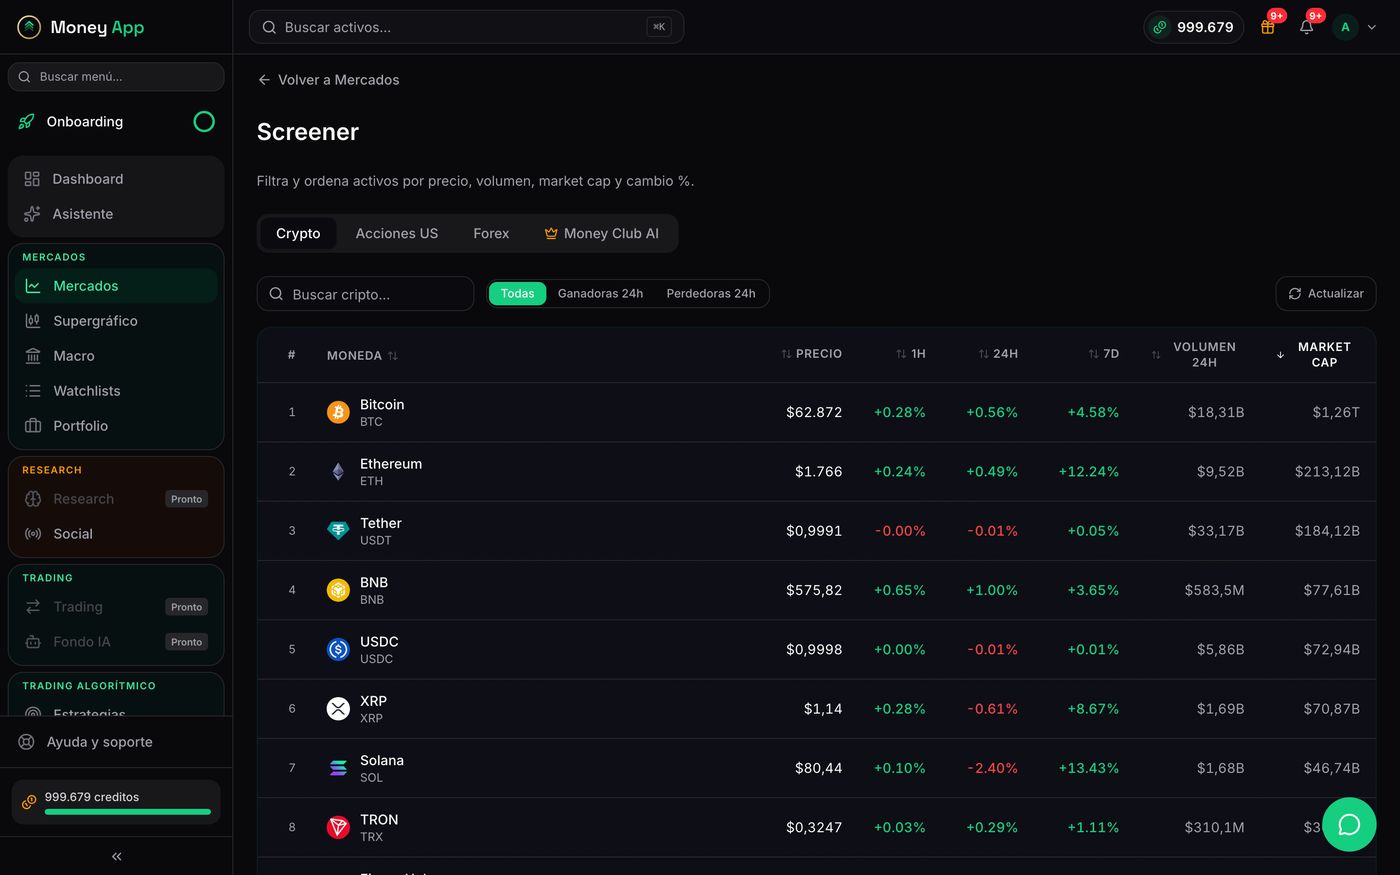Open Ayuda y soporte
1400x875 pixels.
(x=116, y=742)
